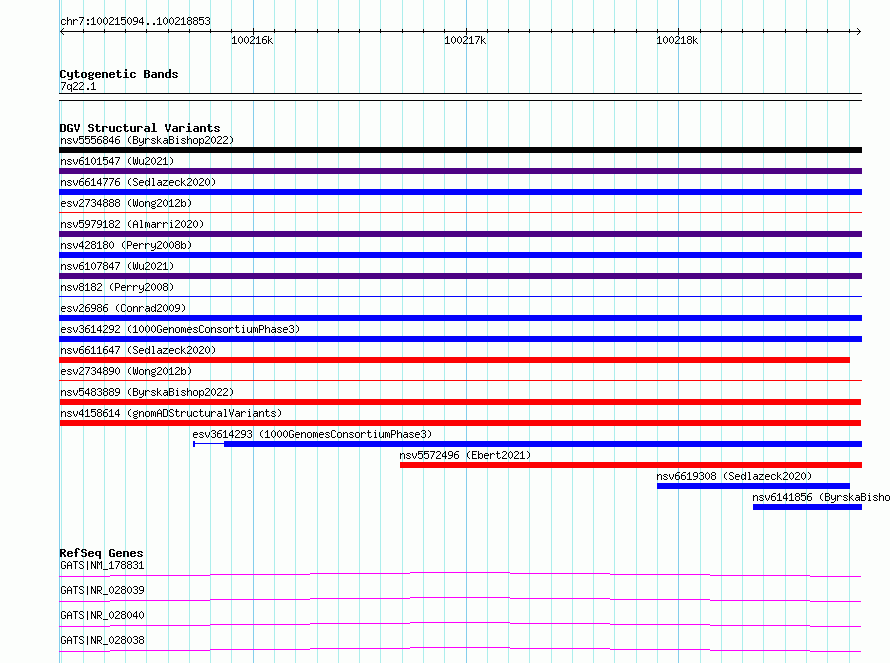The image size is (890, 663).
Task: Select the purple nsv6101547 variant bar
Action: (460, 171)
